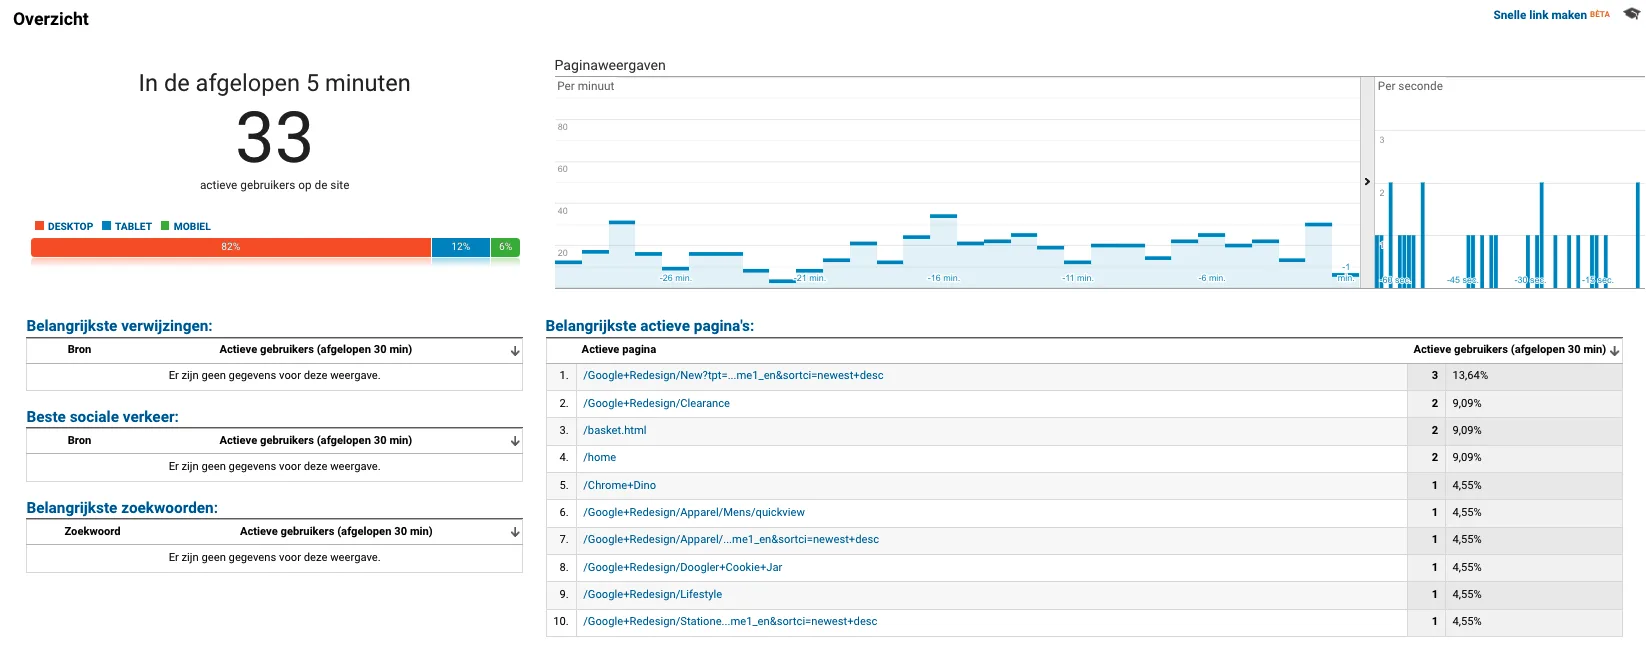The width and height of the screenshot is (1646, 647).
Task: Click 'Snelle link maken' link
Action: click(1539, 15)
